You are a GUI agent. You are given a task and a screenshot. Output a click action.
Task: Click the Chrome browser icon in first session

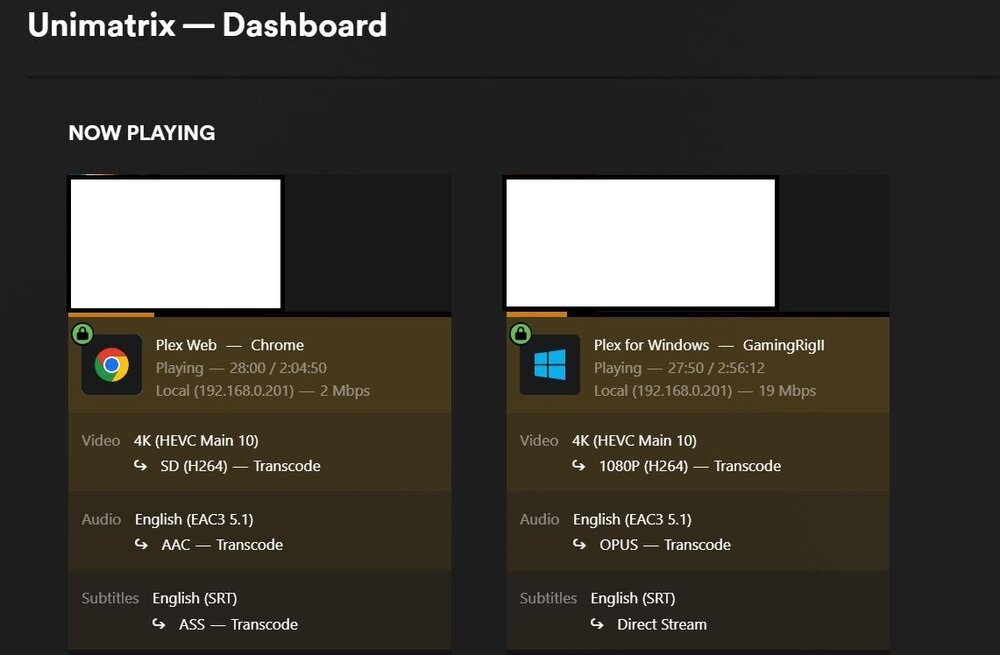(112, 365)
